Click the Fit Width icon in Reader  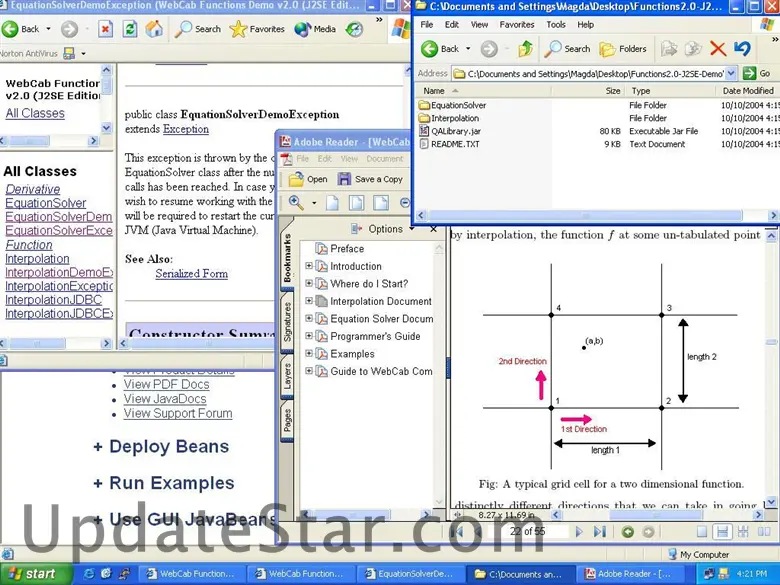point(381,203)
